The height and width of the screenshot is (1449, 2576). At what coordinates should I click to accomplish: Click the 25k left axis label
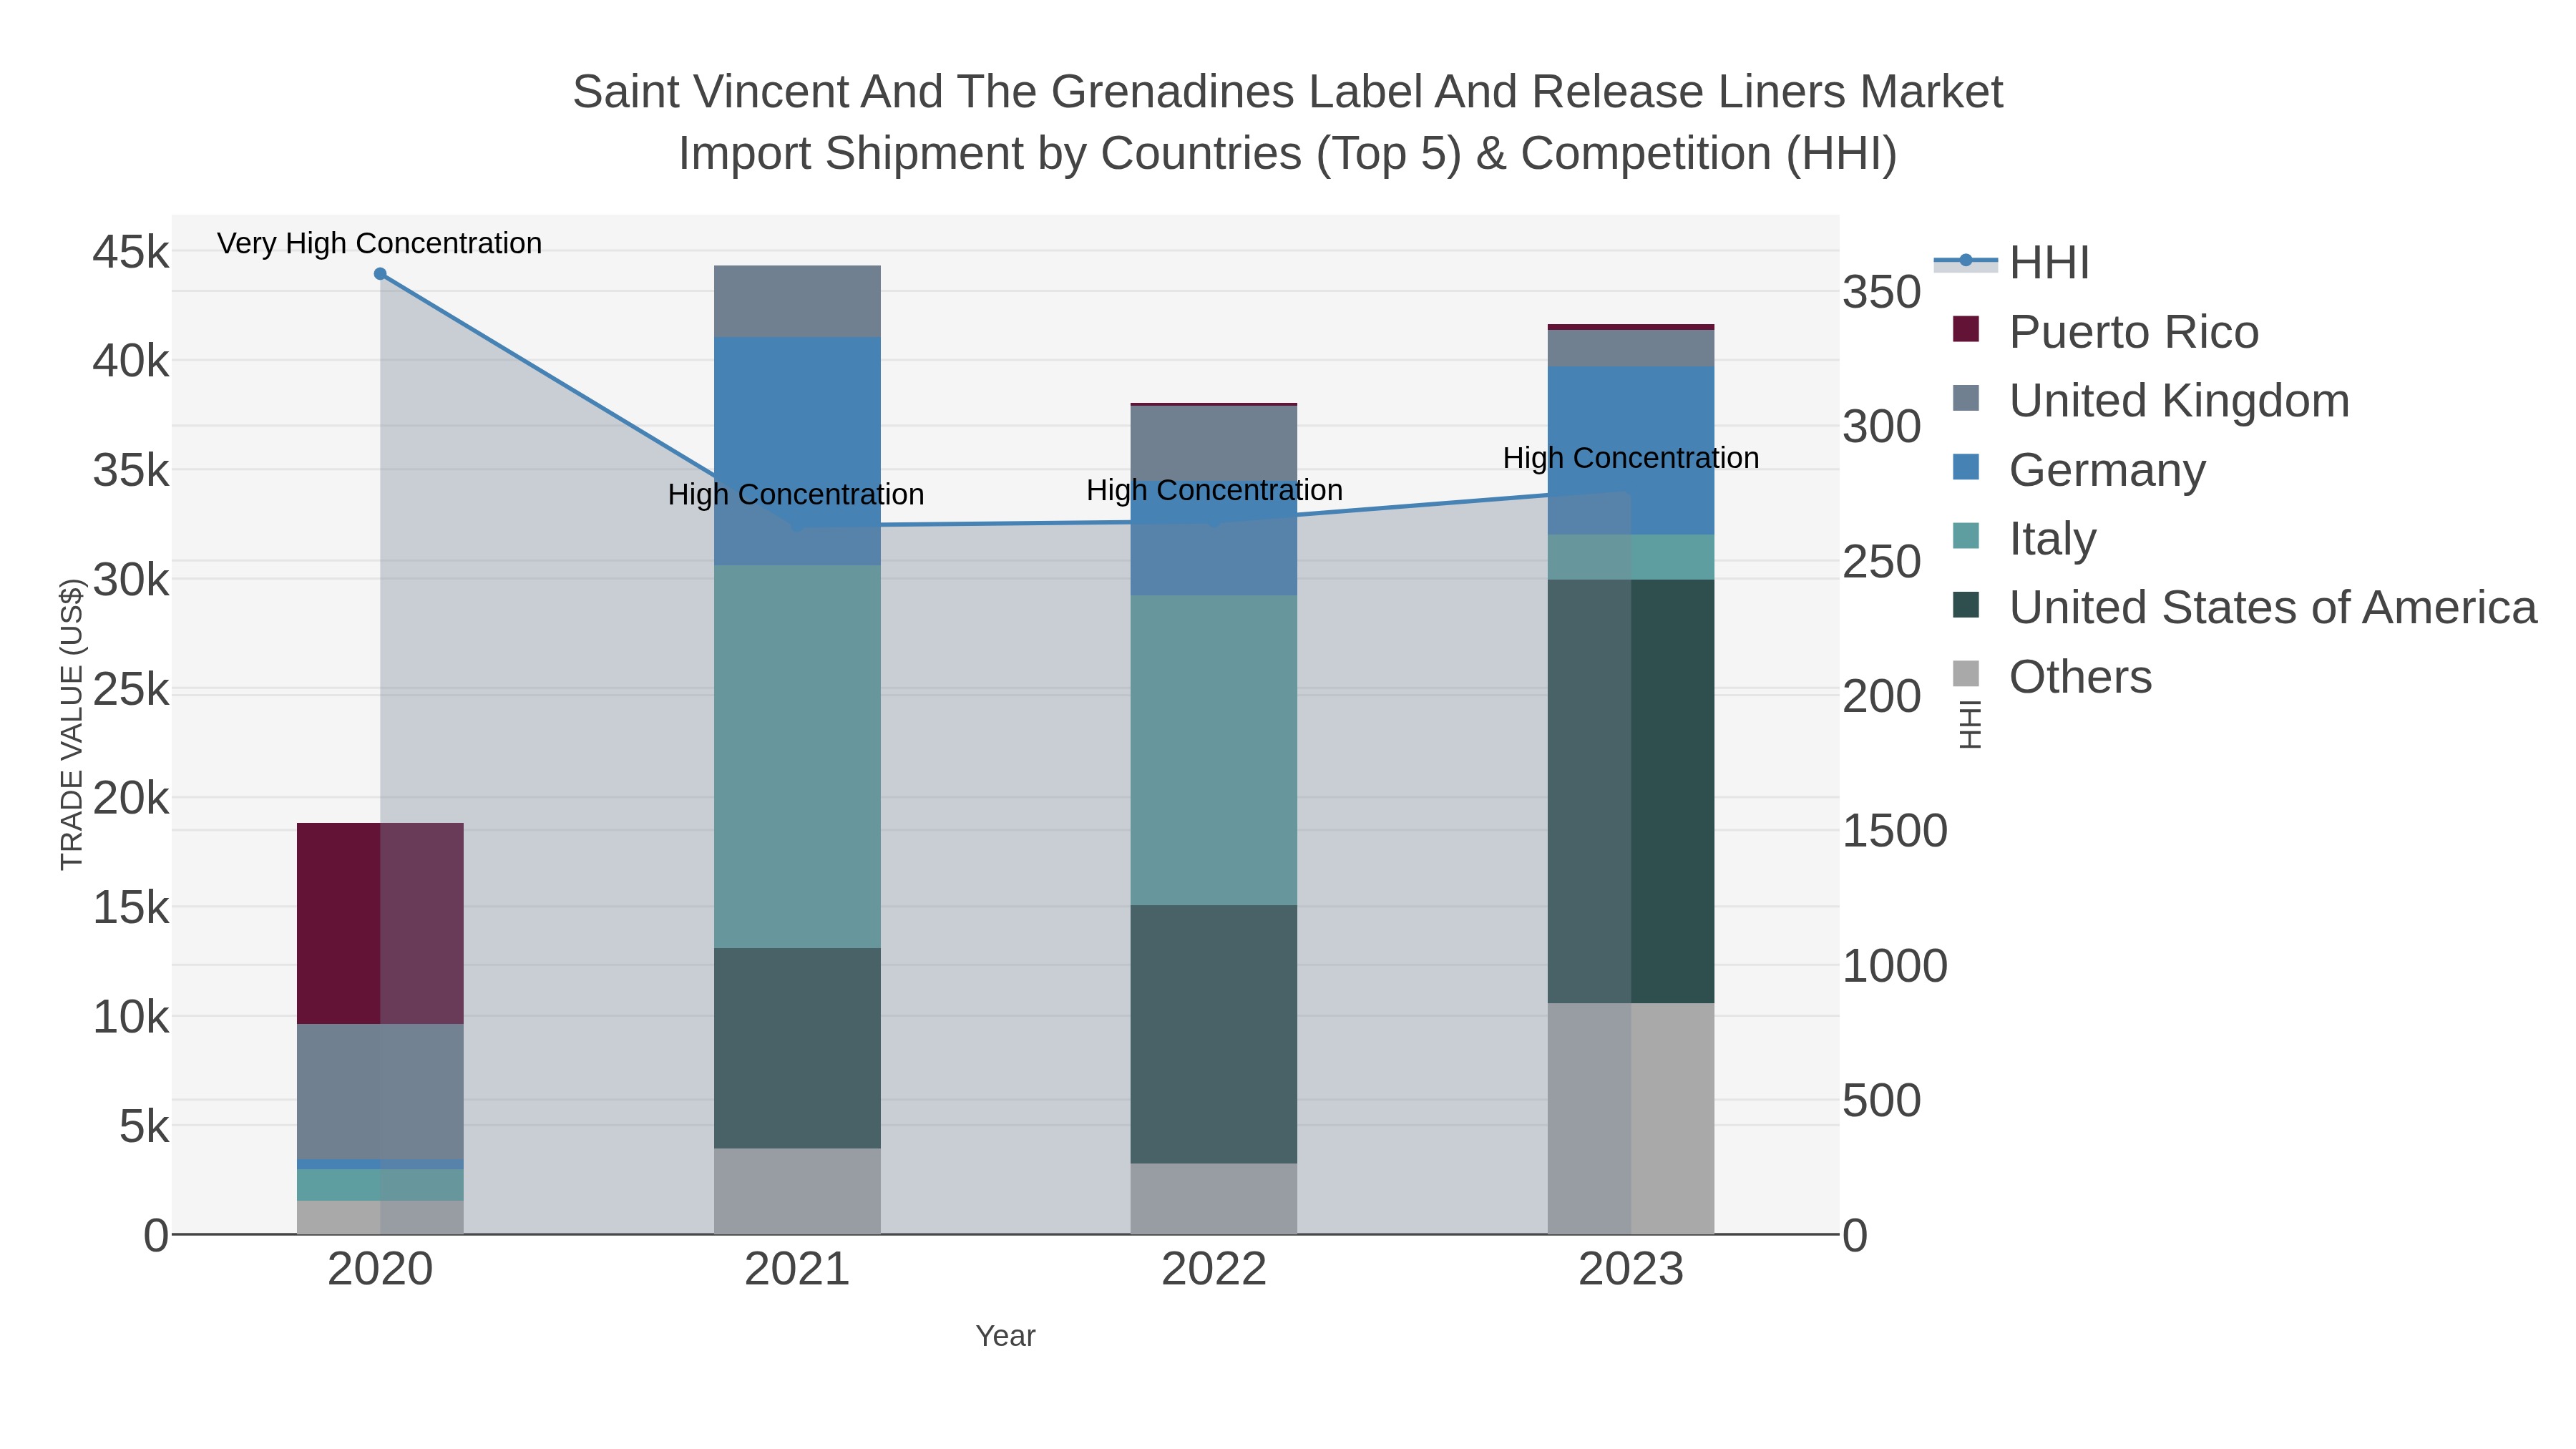pos(132,689)
